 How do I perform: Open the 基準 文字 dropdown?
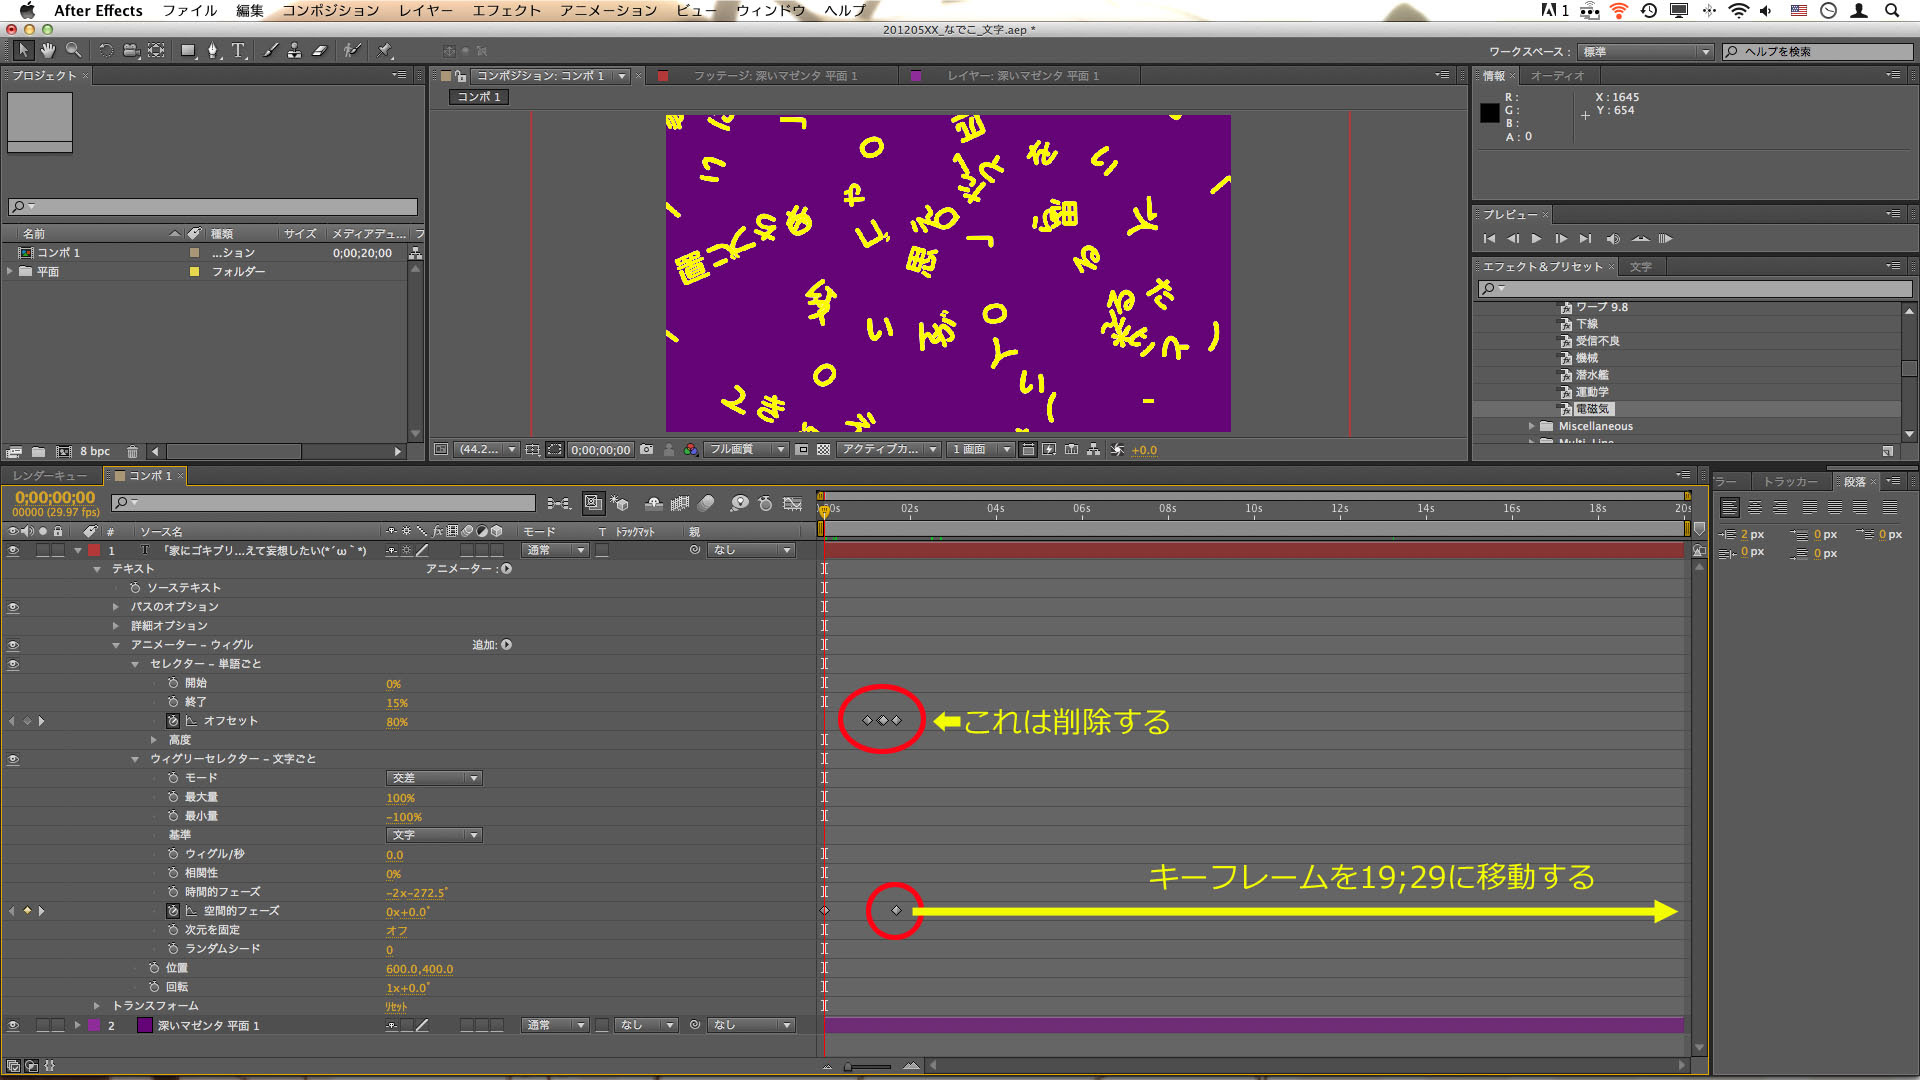tap(434, 835)
